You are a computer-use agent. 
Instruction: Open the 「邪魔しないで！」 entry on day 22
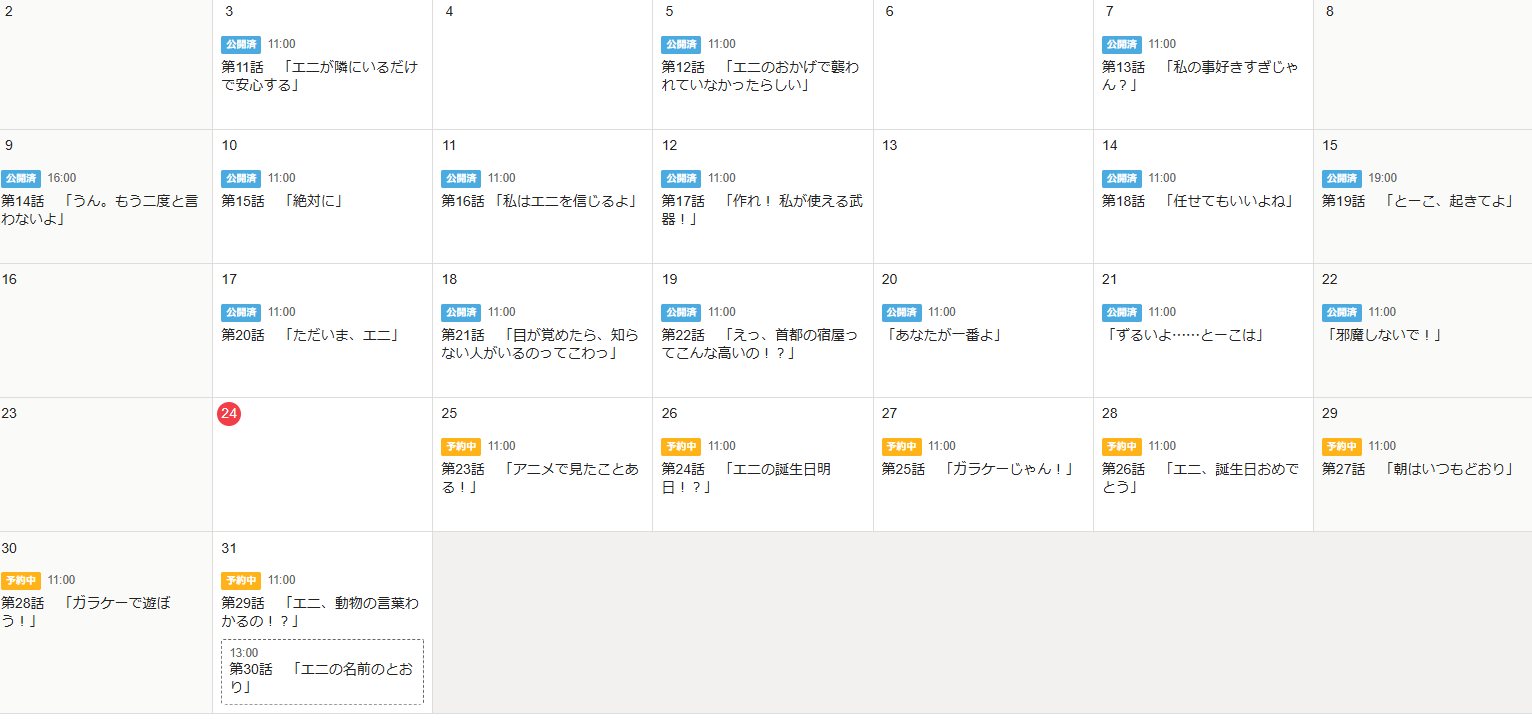click(1384, 335)
